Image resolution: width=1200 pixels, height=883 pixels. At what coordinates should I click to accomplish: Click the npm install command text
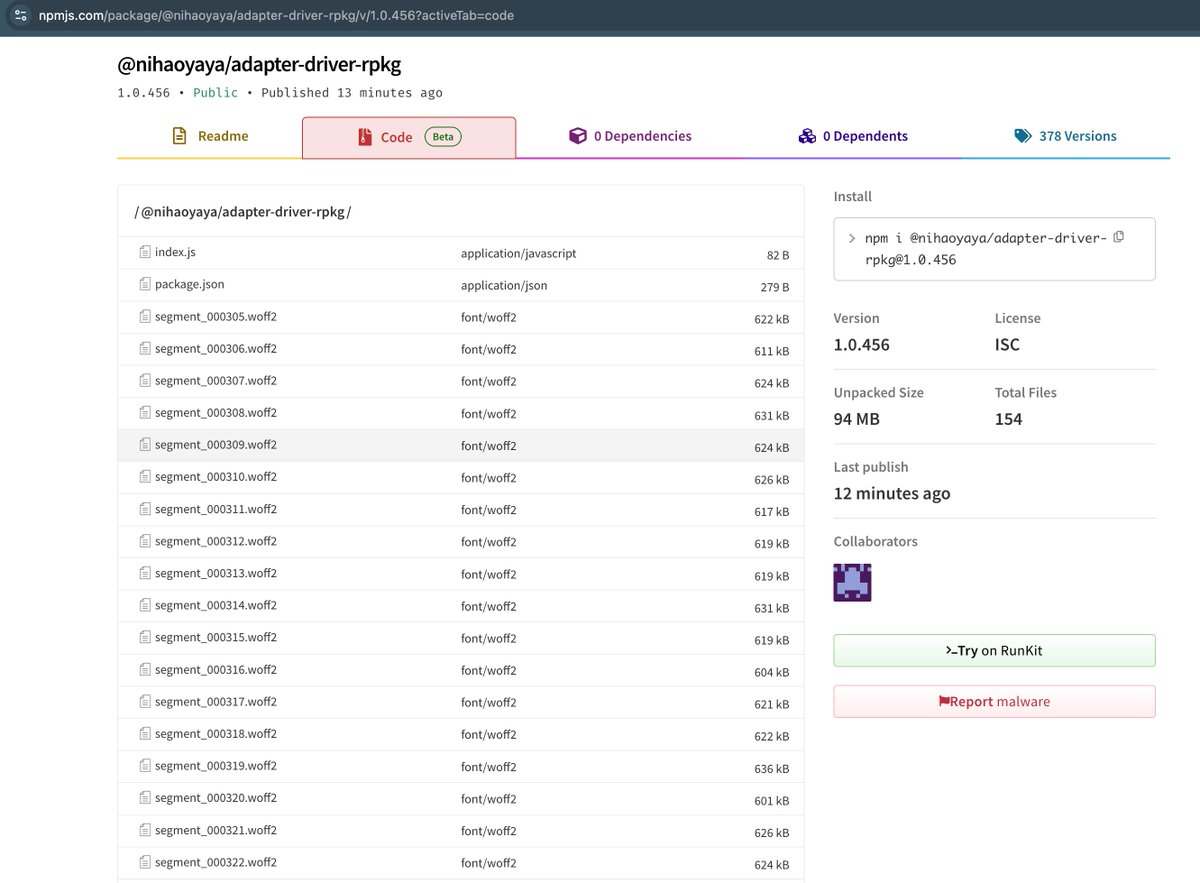tap(985, 249)
